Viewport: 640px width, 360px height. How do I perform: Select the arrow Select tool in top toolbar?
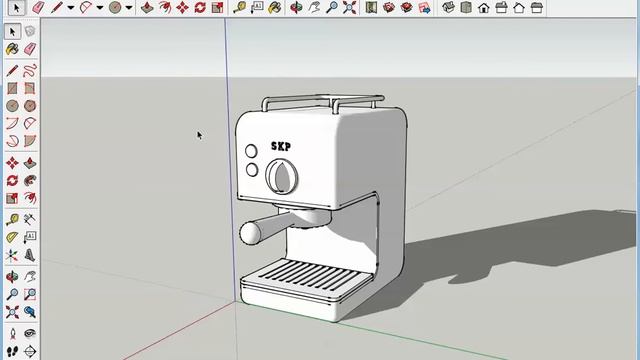16,7
